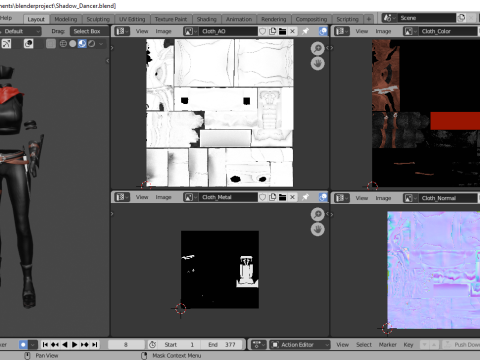Viewport: 480px width, 360px height.
Task: Switch to the Modeling workspace tab
Action: pos(66,19)
